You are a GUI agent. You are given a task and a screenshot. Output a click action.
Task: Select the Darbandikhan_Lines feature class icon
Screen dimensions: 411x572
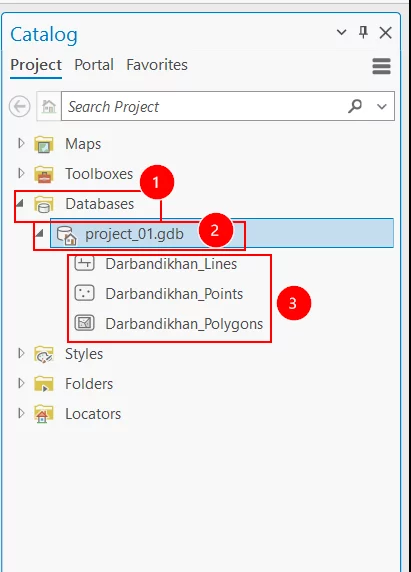(x=85, y=263)
